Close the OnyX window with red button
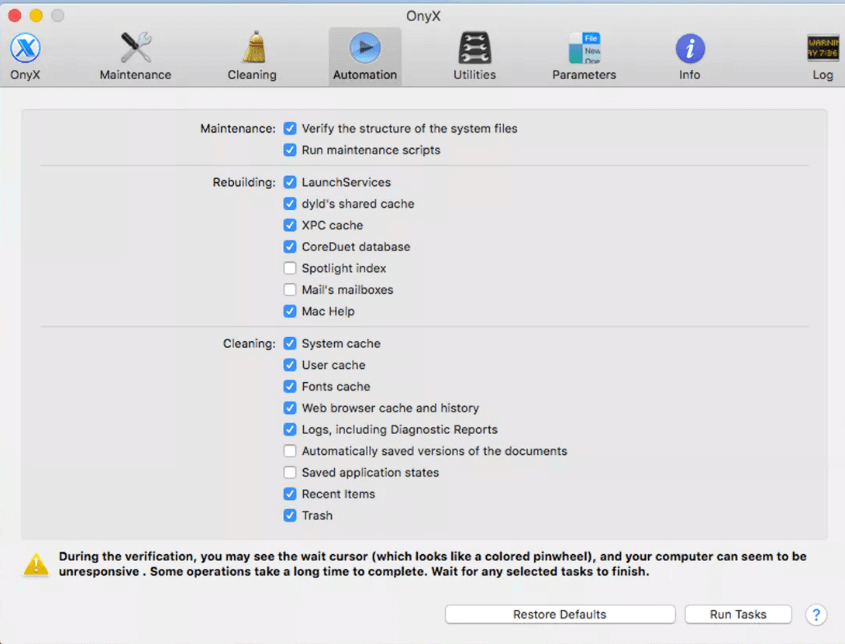 15,16
